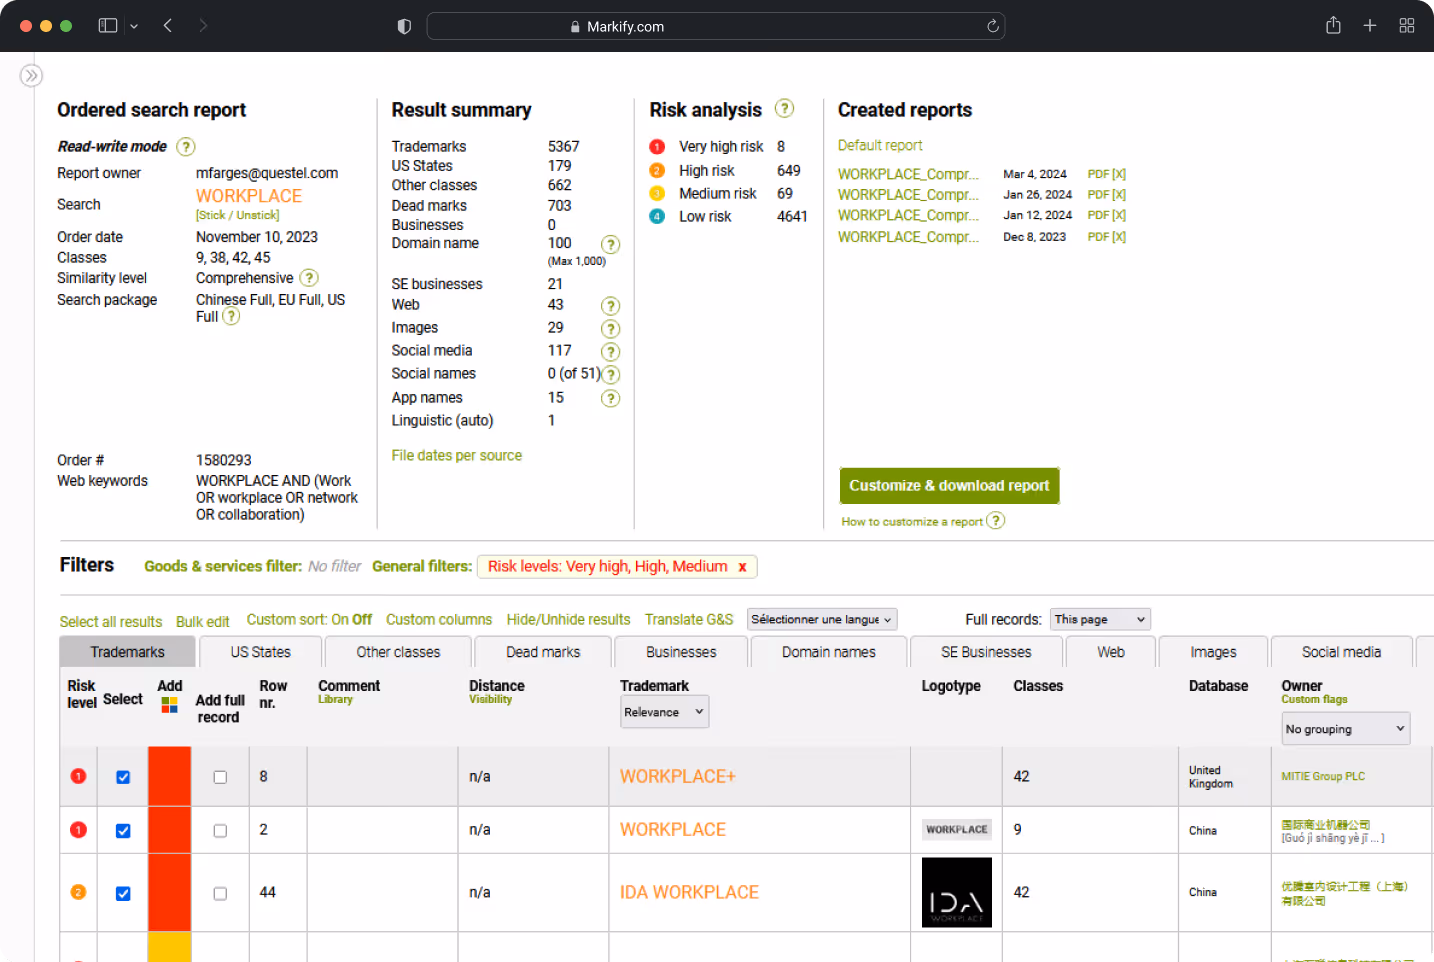1434x962 pixels.
Task: Tick Add full record box for IDA WORKPLACE
Action: coord(220,894)
